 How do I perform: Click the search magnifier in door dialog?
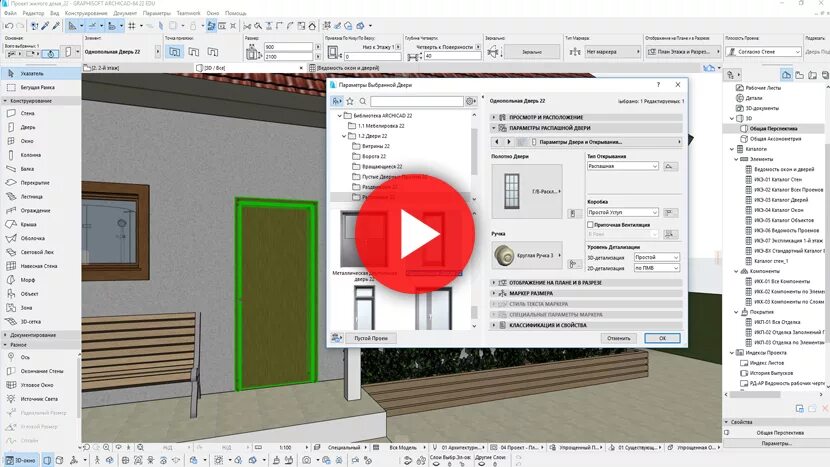pos(363,101)
